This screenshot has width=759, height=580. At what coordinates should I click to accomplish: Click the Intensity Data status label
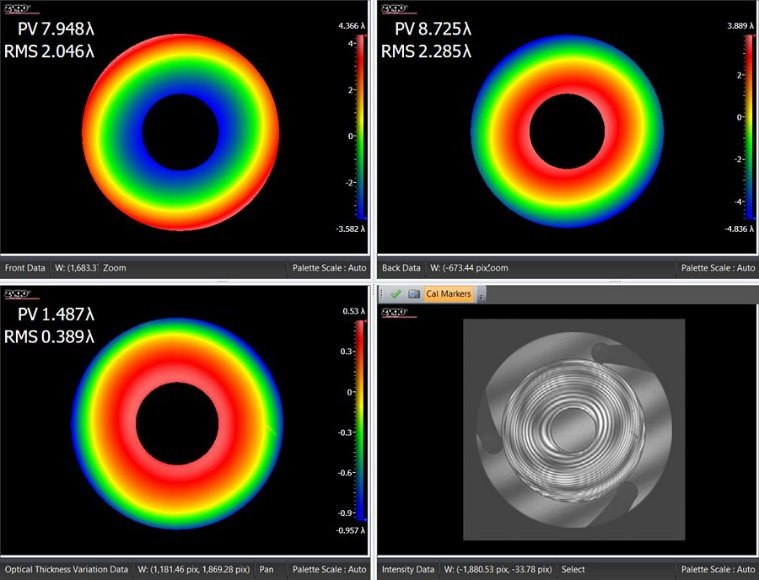(409, 570)
